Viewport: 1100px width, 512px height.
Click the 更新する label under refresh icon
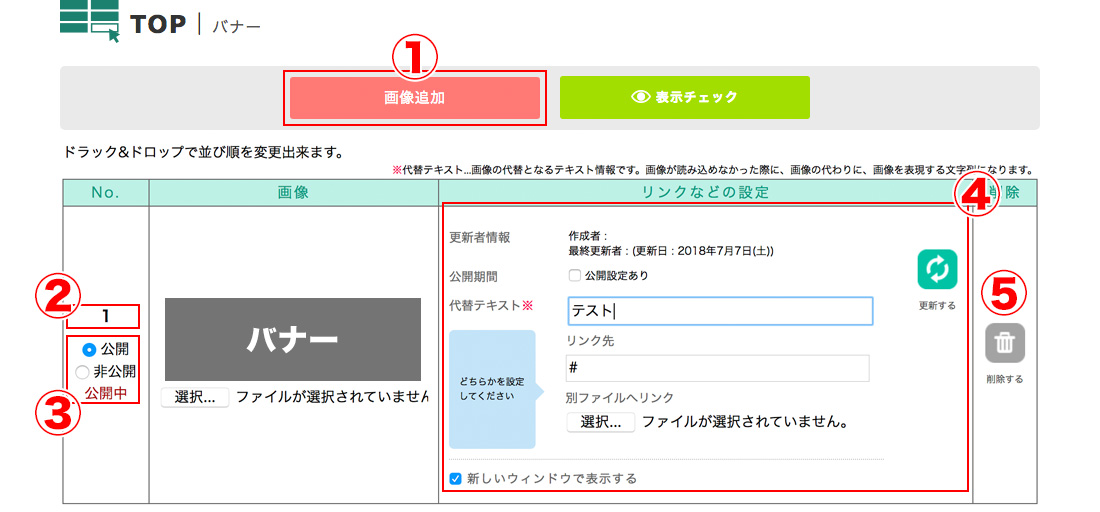tap(937, 306)
